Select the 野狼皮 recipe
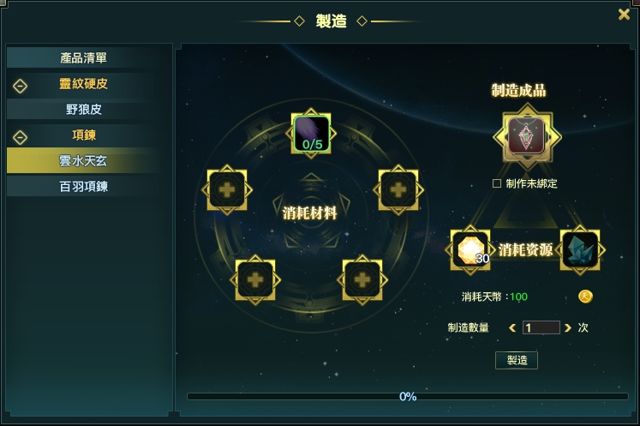The width and height of the screenshot is (640, 426). click(x=84, y=109)
